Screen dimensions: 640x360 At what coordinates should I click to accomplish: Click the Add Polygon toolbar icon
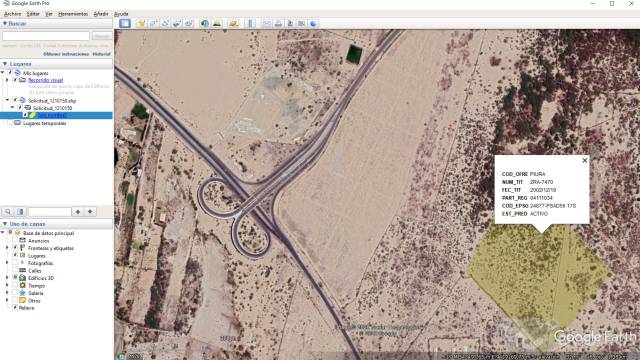[x=153, y=23]
